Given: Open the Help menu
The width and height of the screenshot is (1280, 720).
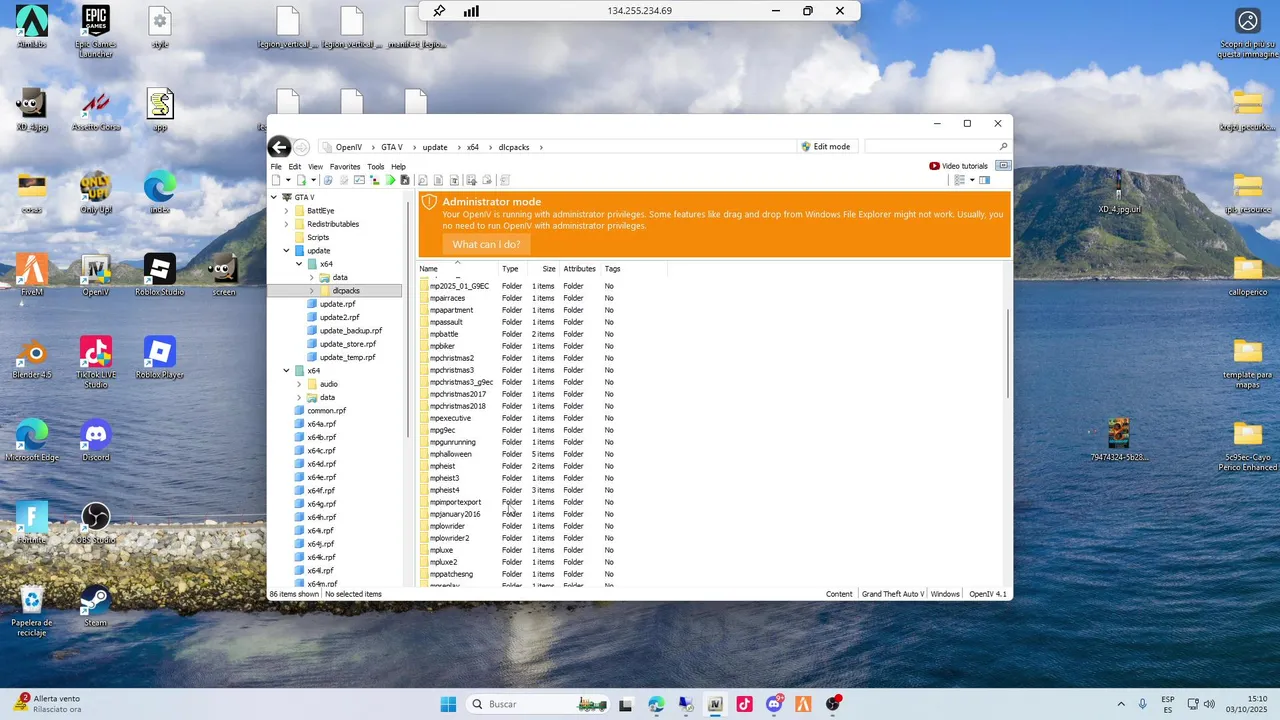Looking at the screenshot, I should [x=398, y=167].
